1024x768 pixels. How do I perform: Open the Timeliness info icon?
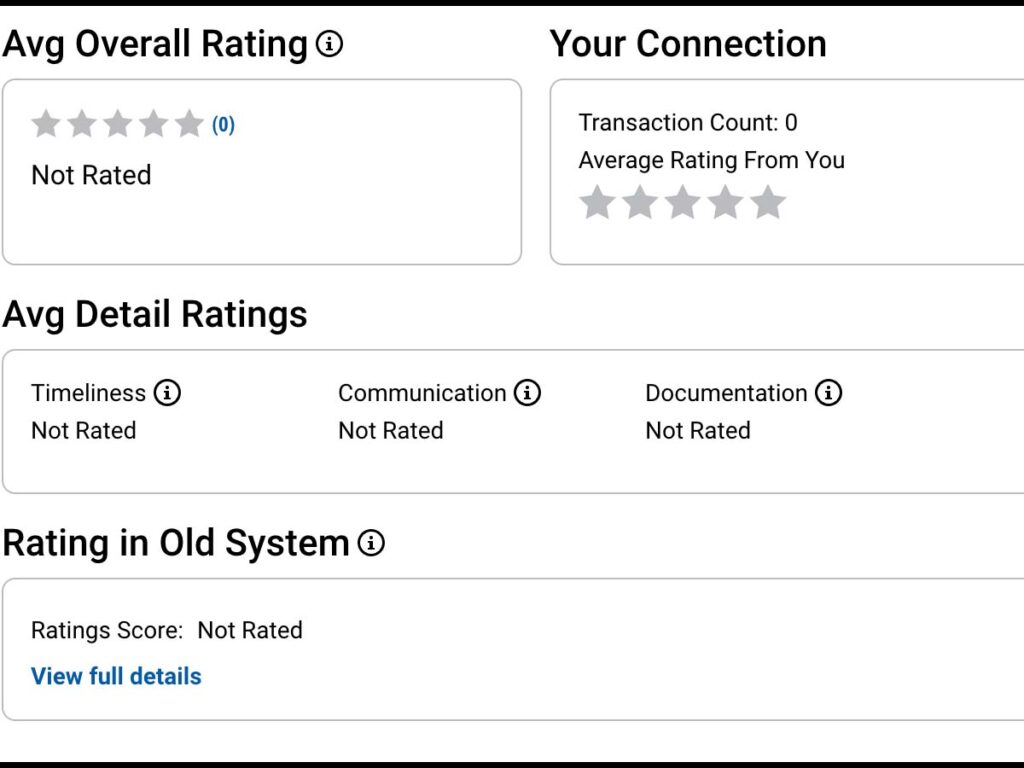167,393
